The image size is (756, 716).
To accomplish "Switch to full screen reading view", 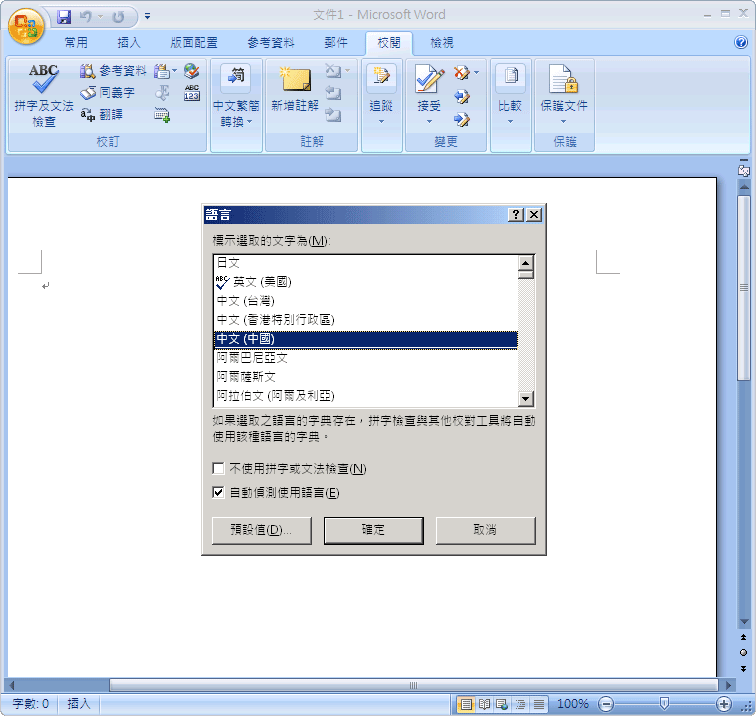I will pyautogui.click(x=484, y=704).
